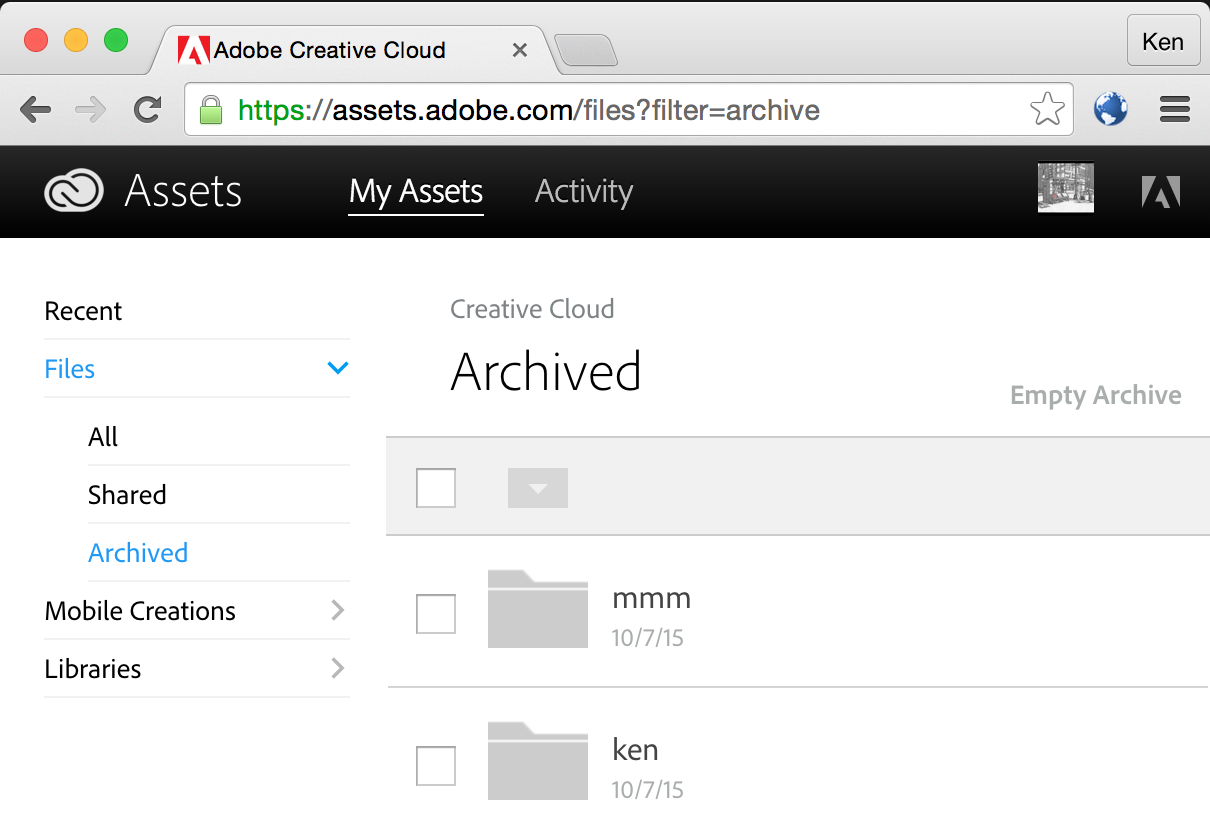Click the Creative Cloud logo icon

click(74, 190)
